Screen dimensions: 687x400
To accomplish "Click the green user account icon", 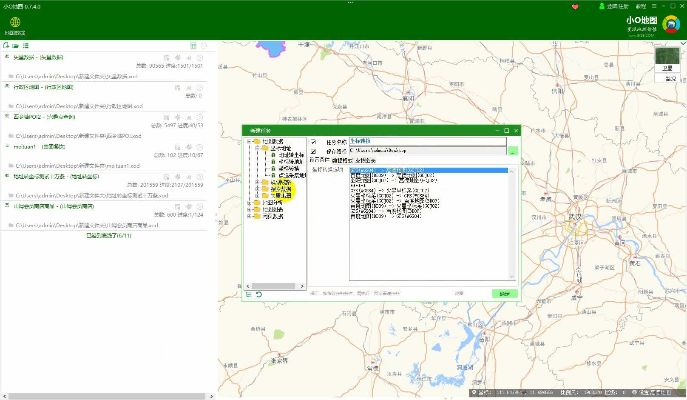I will coord(603,6).
